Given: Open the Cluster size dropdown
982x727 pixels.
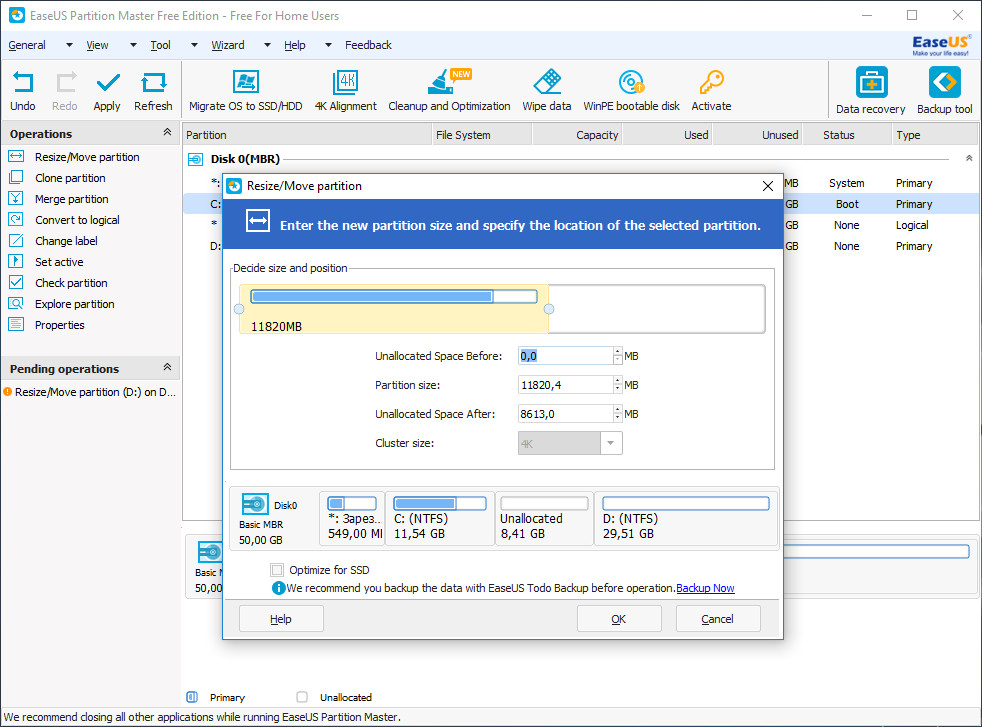Looking at the screenshot, I should tap(611, 443).
